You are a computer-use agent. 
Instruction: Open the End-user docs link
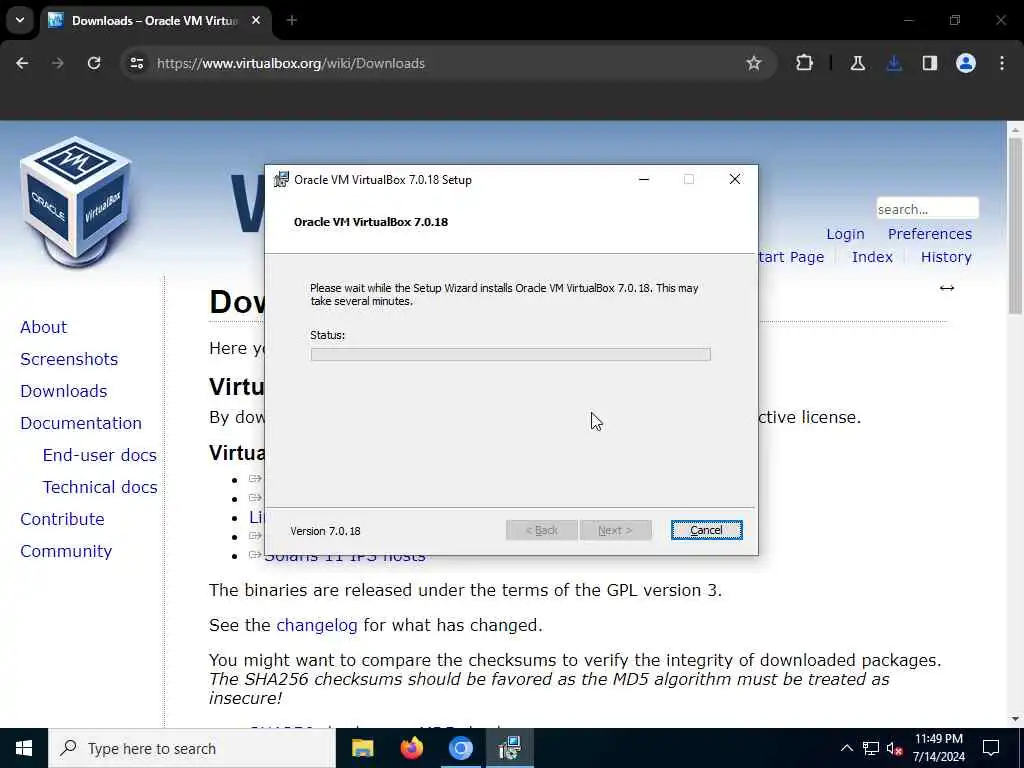pos(100,455)
